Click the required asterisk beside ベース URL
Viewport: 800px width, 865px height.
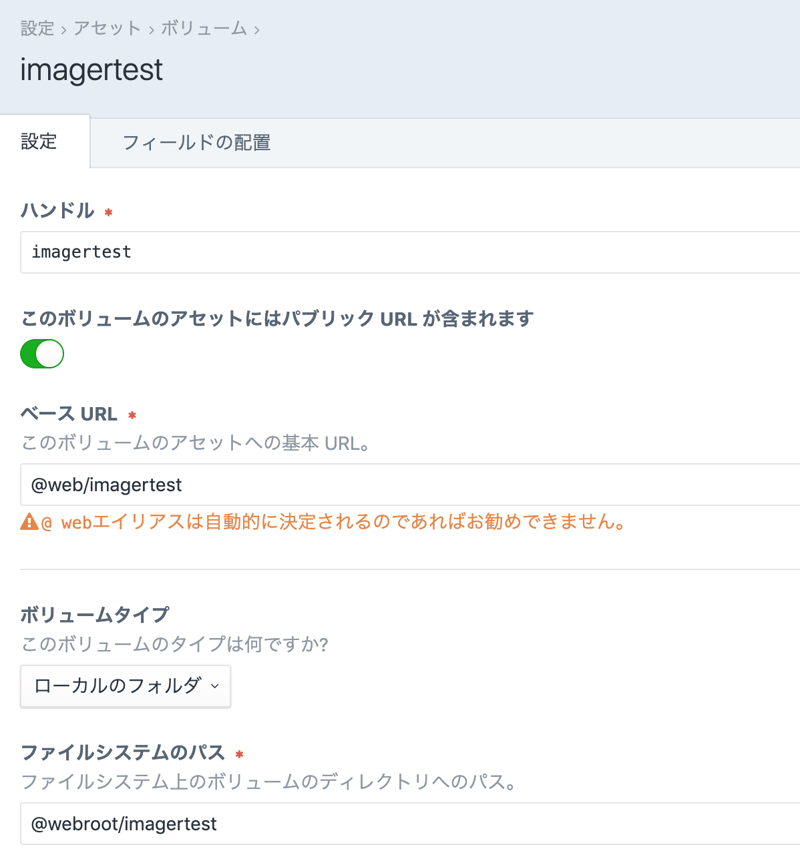(132, 415)
